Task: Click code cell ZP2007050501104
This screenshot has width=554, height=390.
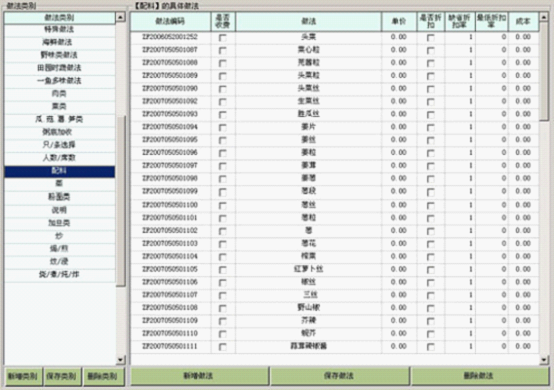Action: [x=170, y=256]
